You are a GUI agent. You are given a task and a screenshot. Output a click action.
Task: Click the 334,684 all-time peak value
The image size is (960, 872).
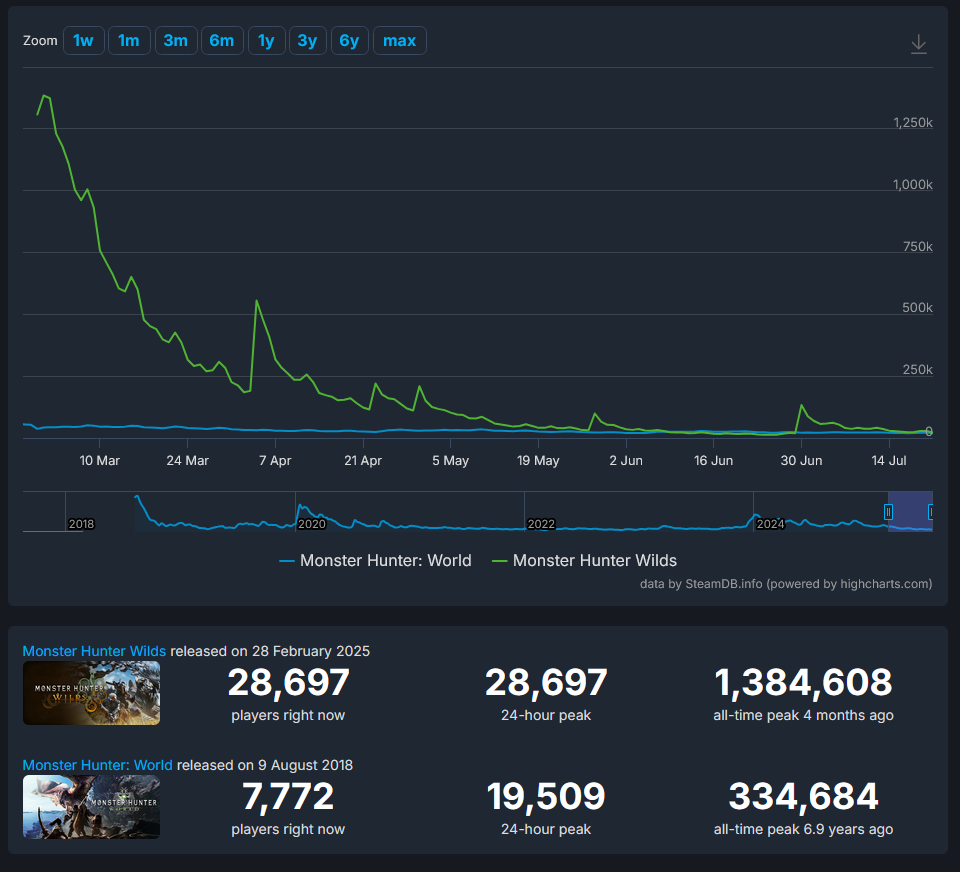pyautogui.click(x=803, y=796)
